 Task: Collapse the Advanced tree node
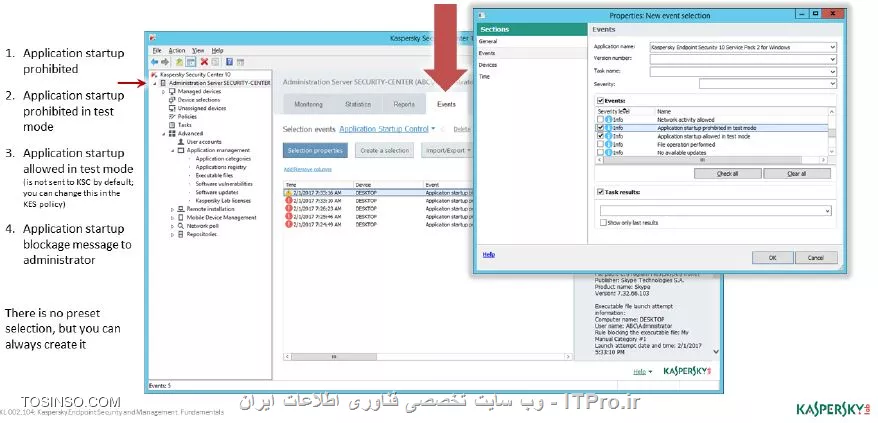pyautogui.click(x=164, y=134)
